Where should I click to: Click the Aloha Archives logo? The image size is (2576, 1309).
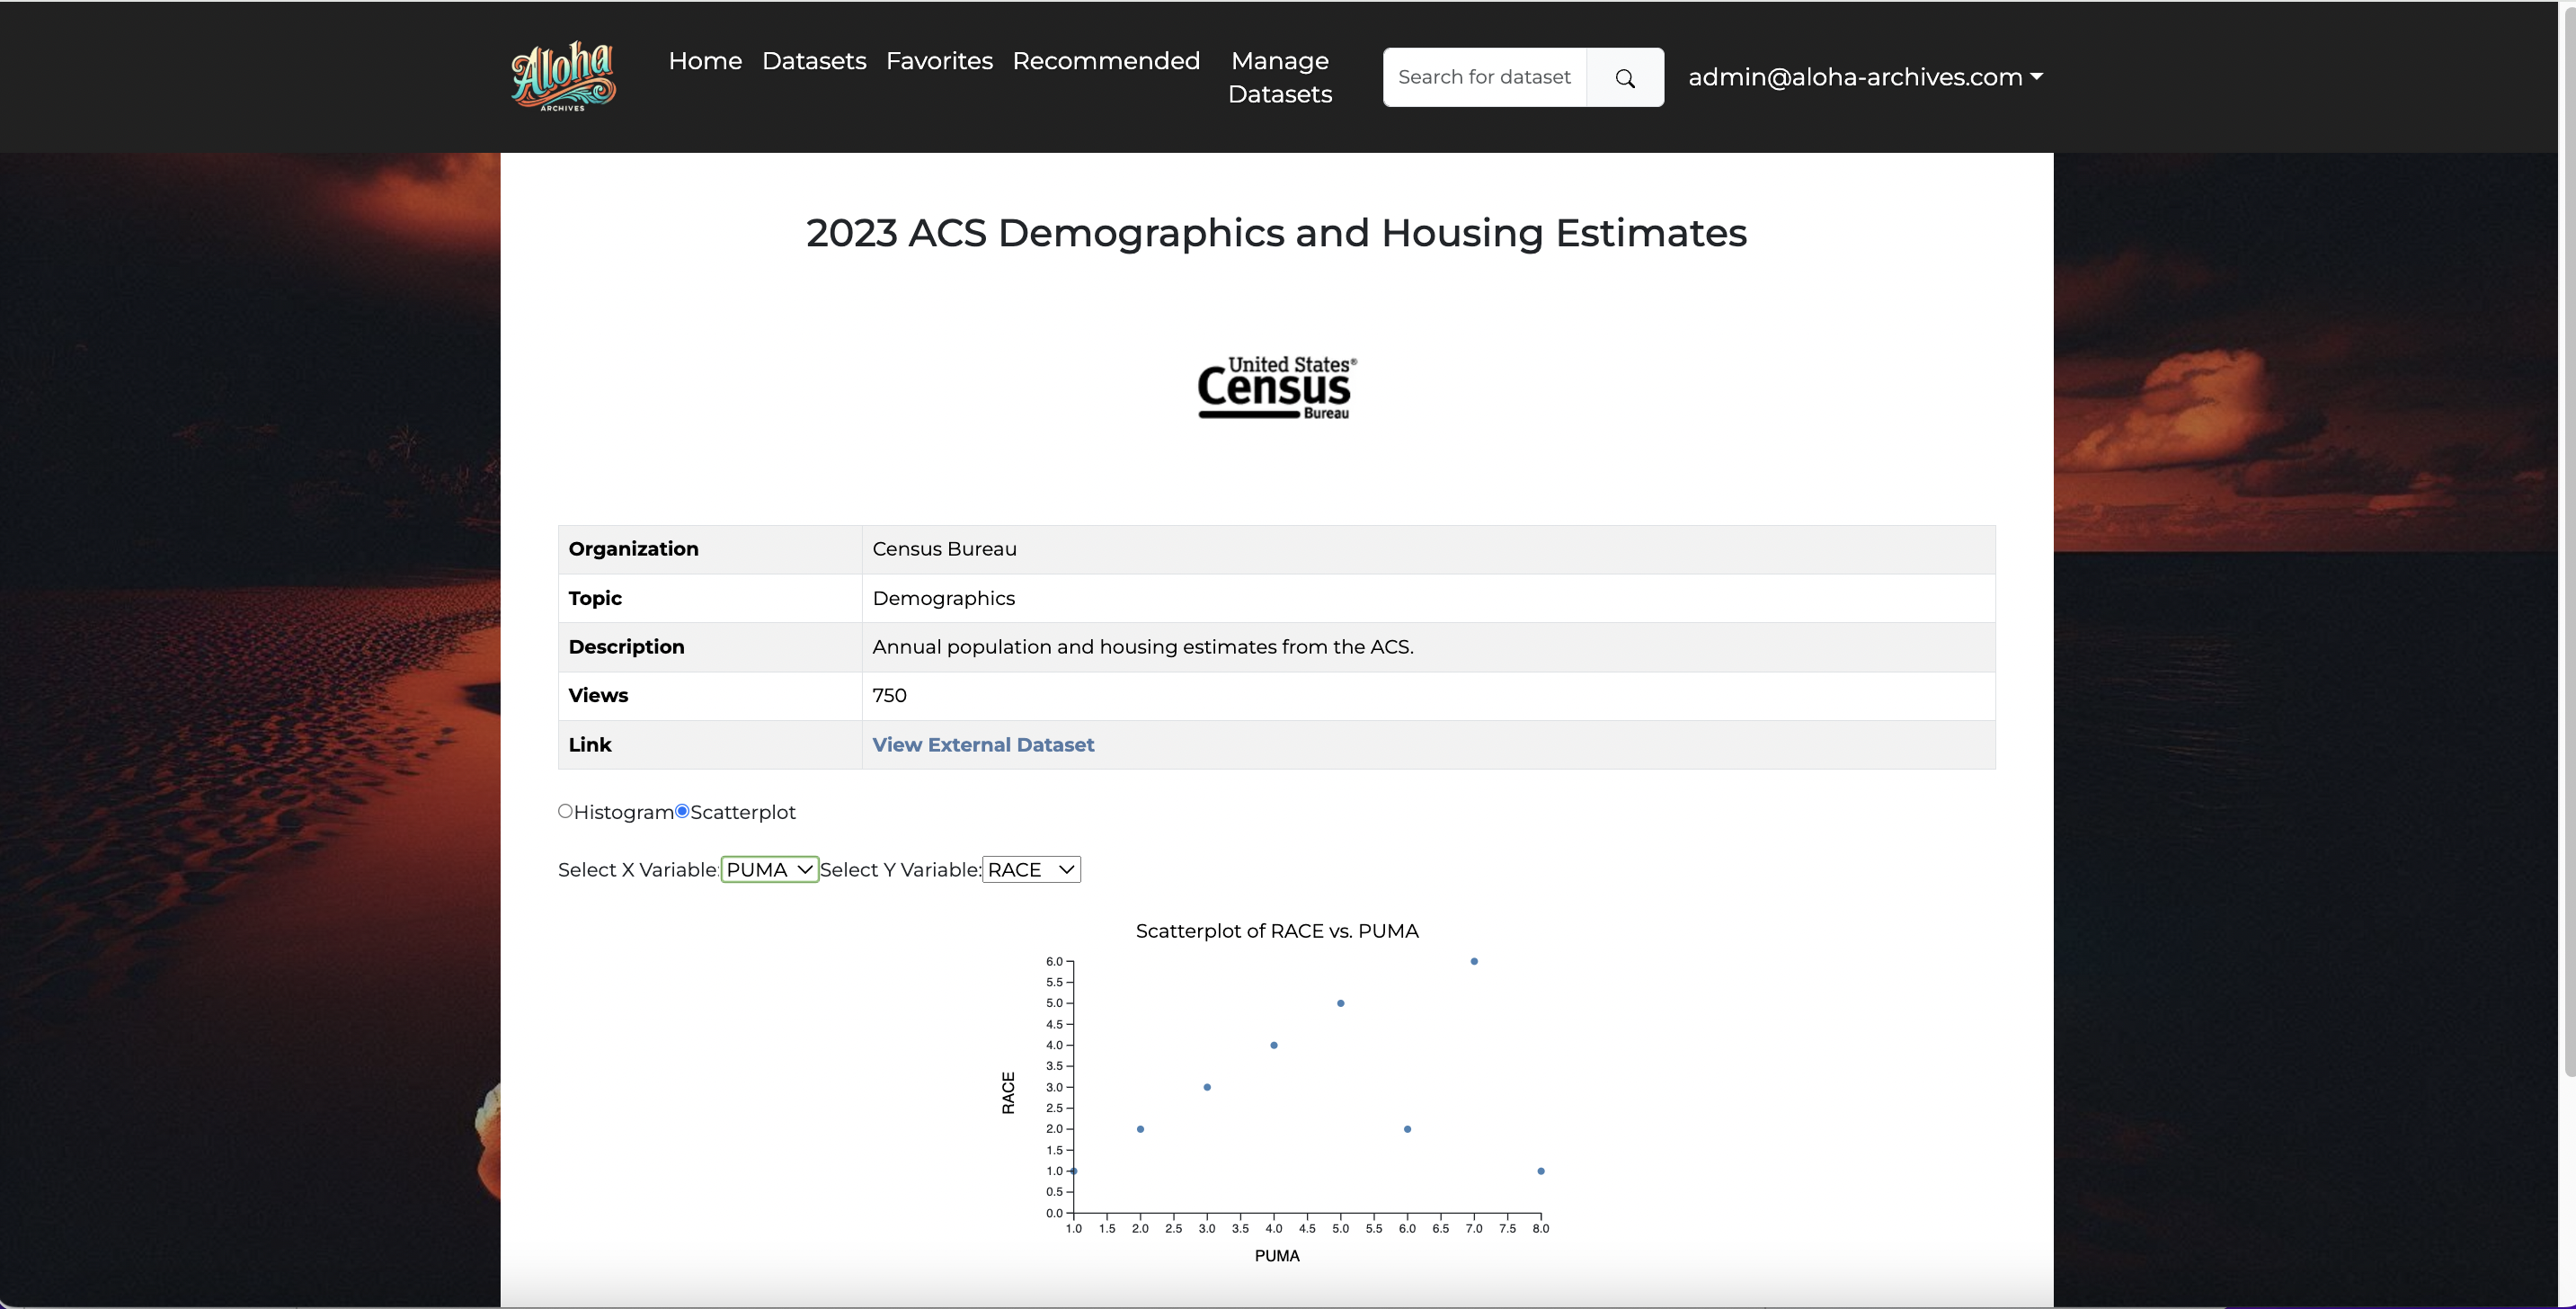coord(563,76)
